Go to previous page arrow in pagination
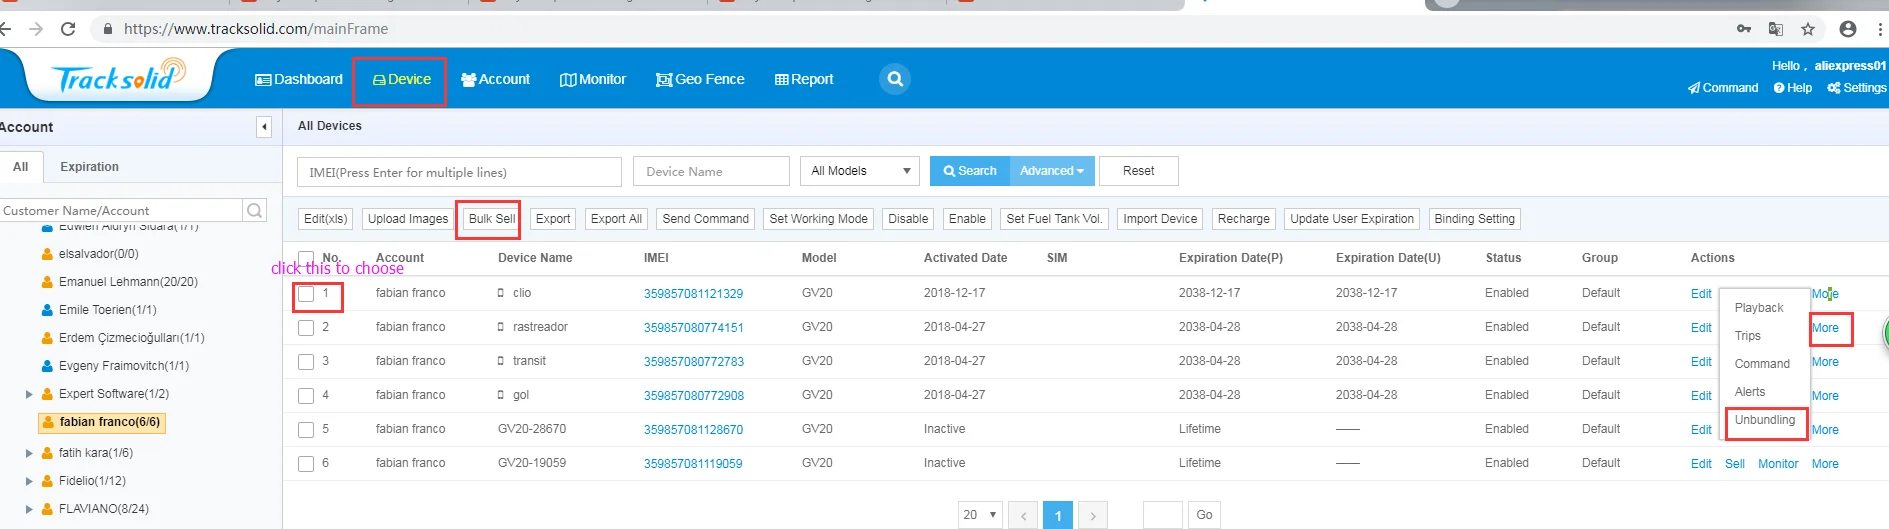Screen dimensions: 1889x529 (1023, 515)
